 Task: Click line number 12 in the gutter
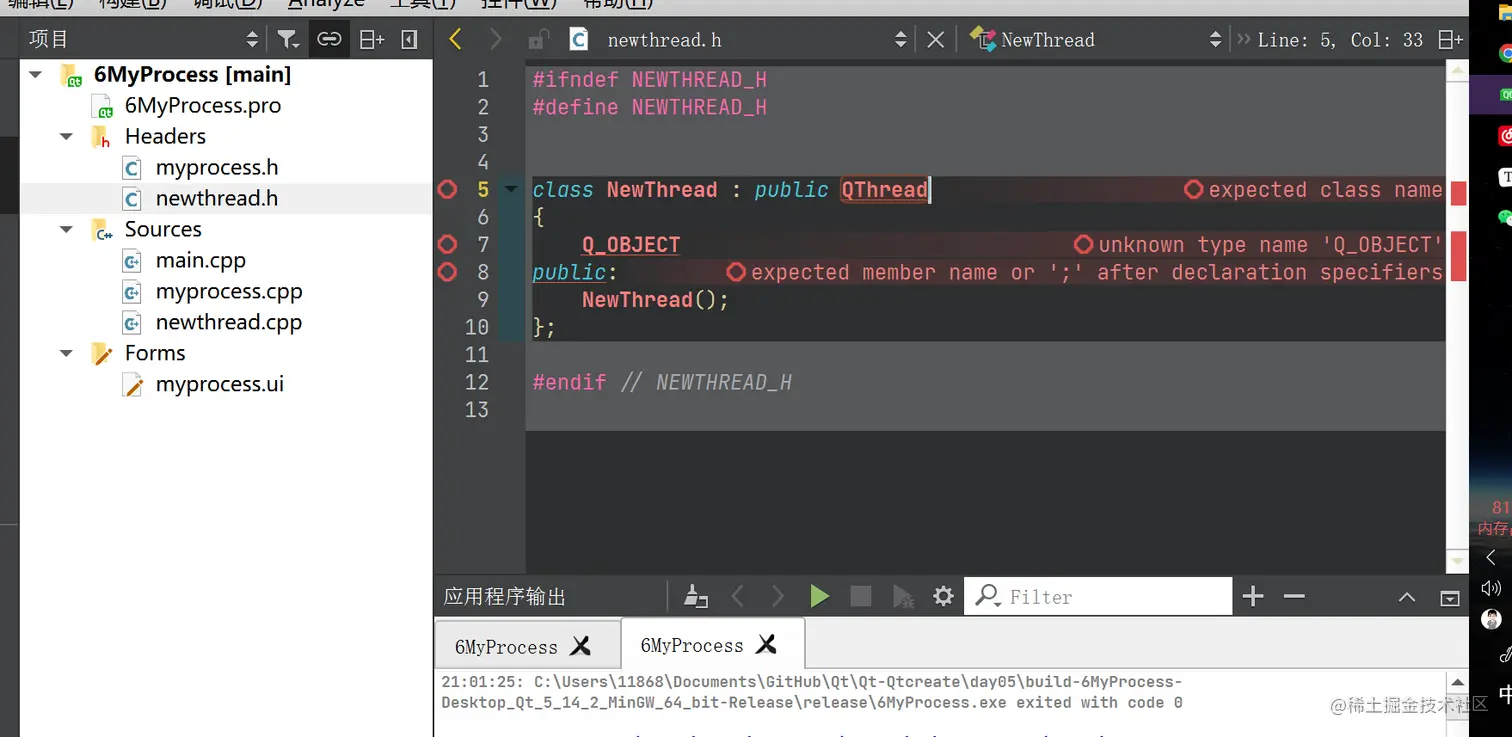[x=477, y=382]
